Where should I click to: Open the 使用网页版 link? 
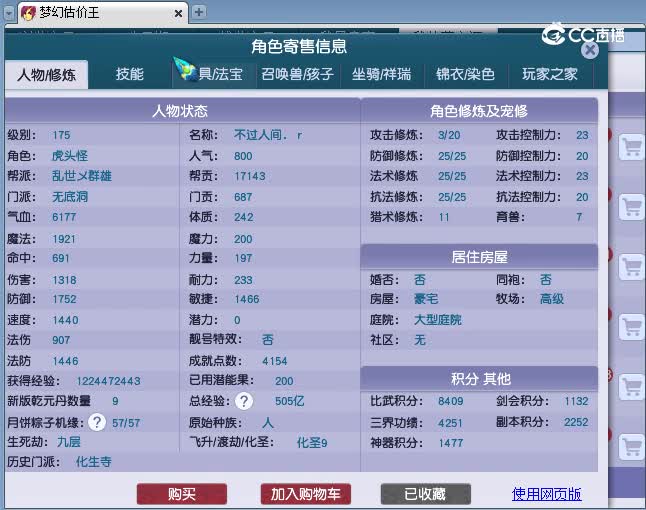(546, 494)
